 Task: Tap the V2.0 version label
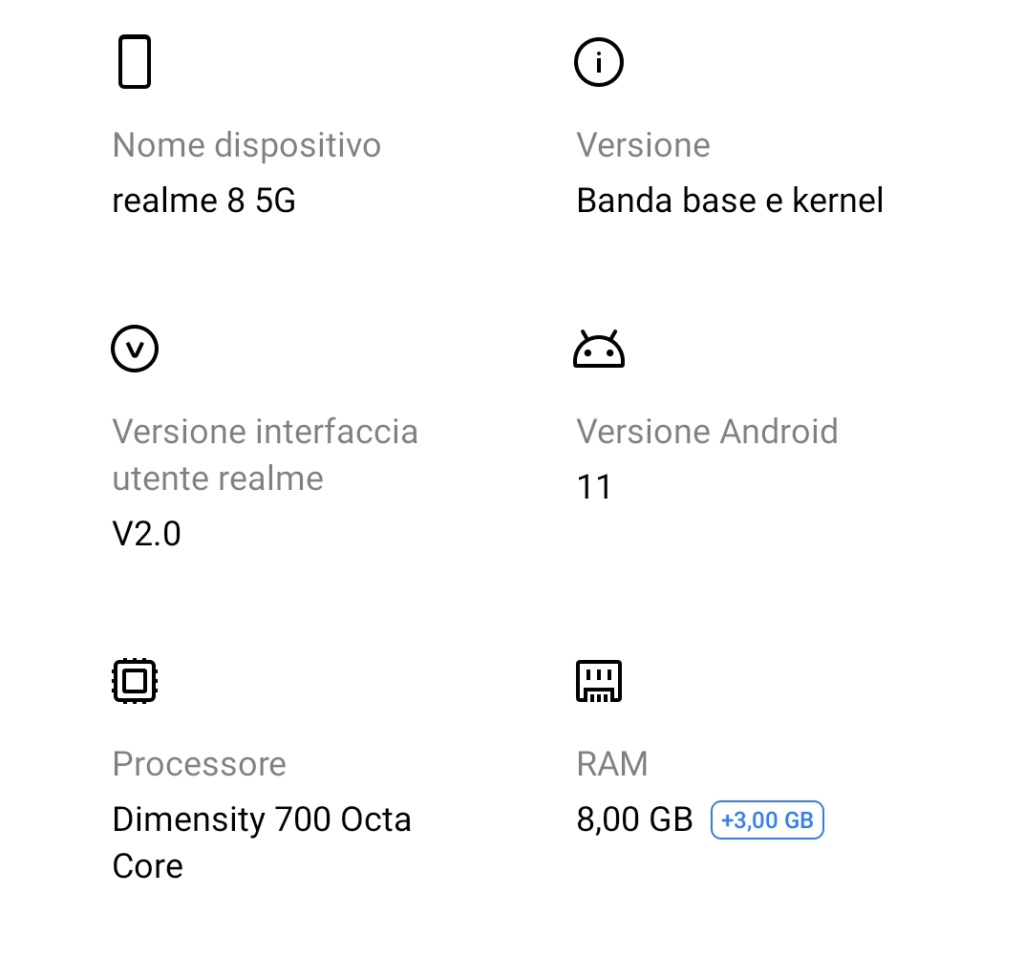[146, 533]
